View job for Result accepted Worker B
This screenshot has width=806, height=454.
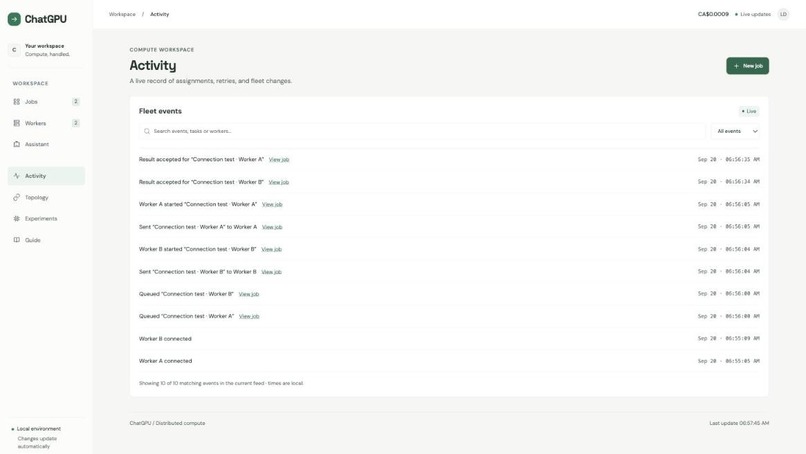pyautogui.click(x=279, y=182)
